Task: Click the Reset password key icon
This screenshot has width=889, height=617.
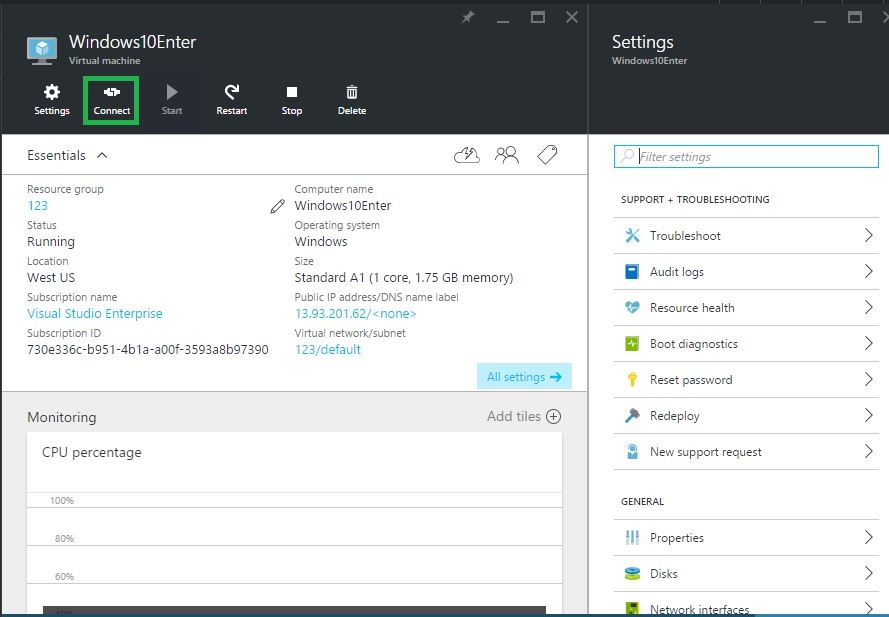Action: (632, 379)
